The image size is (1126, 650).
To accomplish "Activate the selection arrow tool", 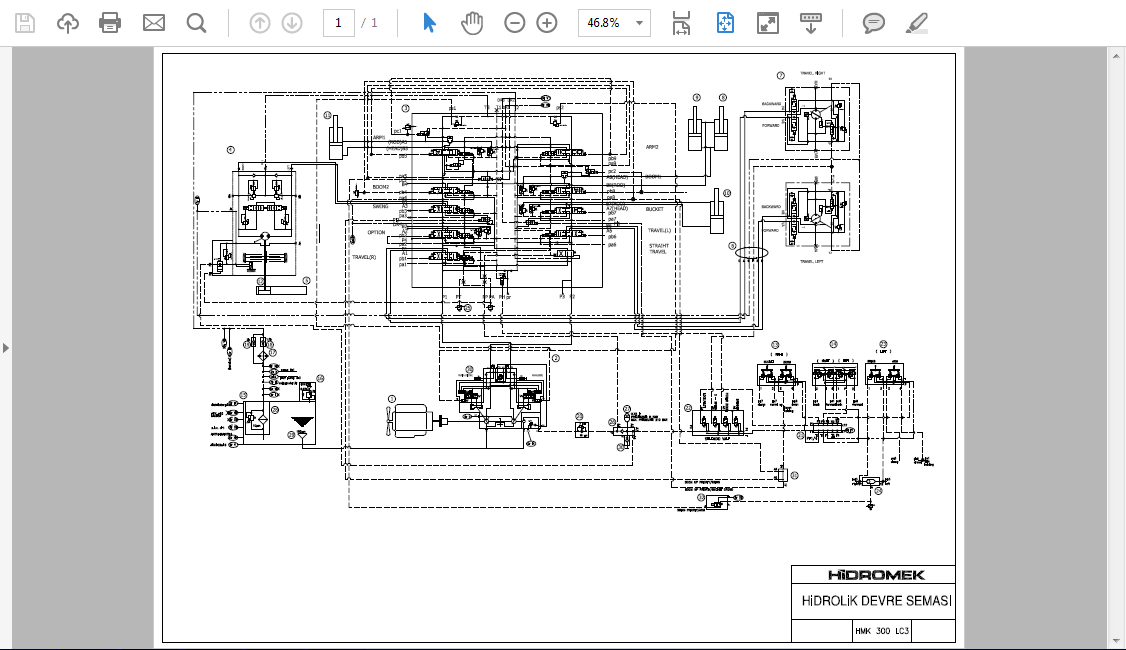I will pyautogui.click(x=429, y=23).
